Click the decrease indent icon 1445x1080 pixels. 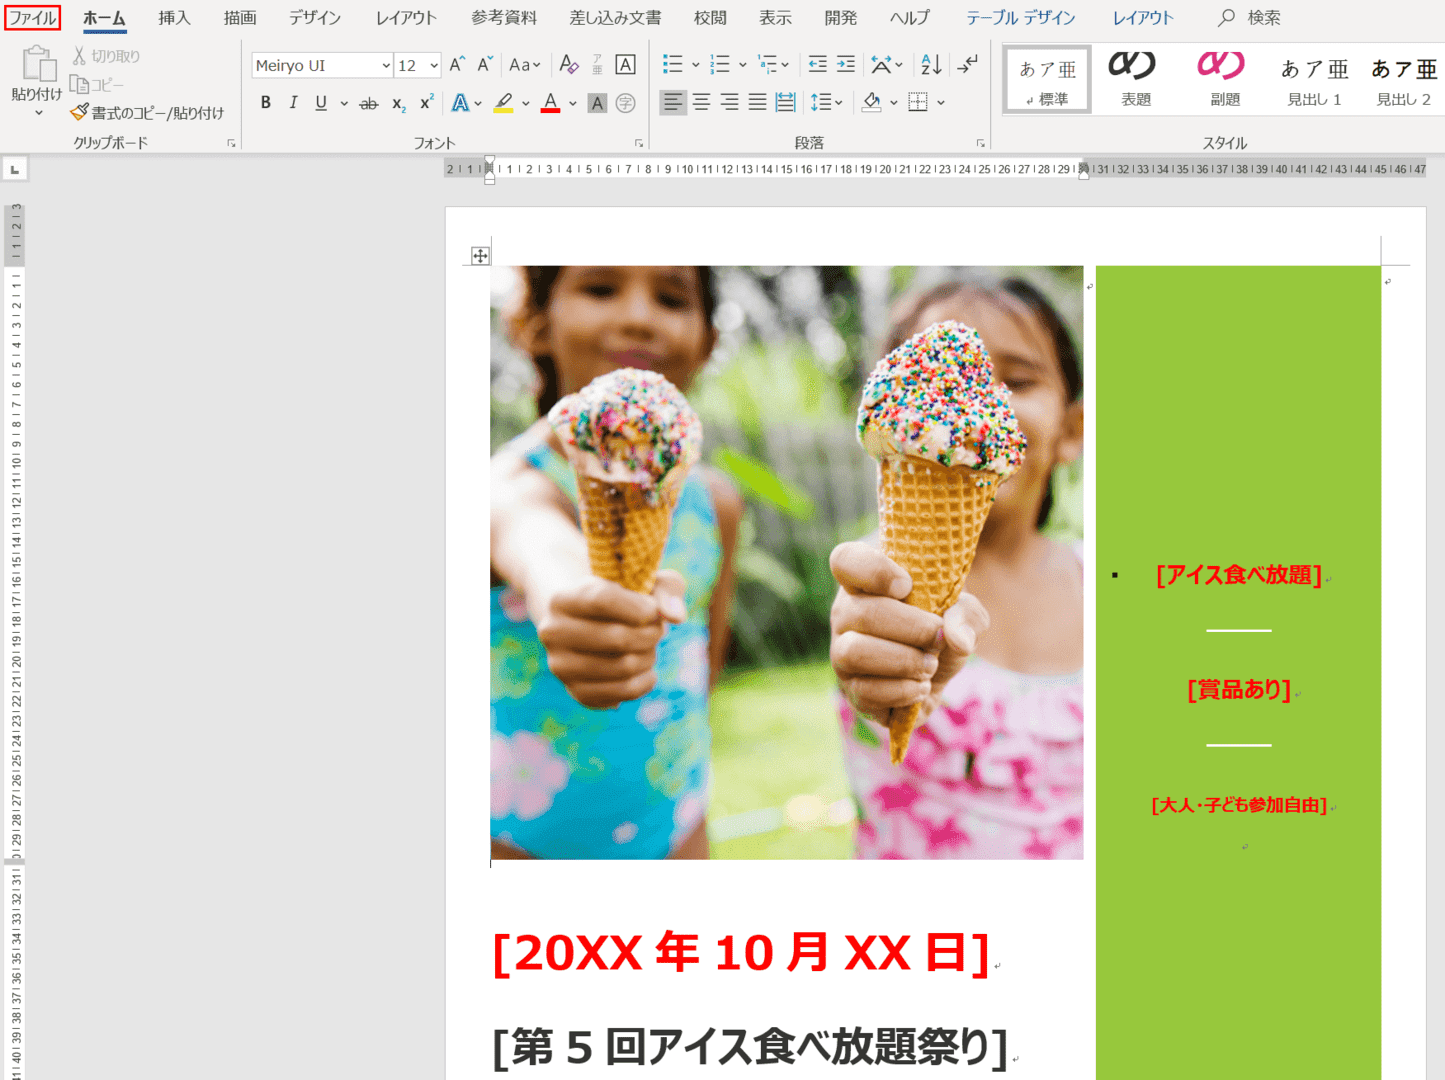click(x=817, y=65)
